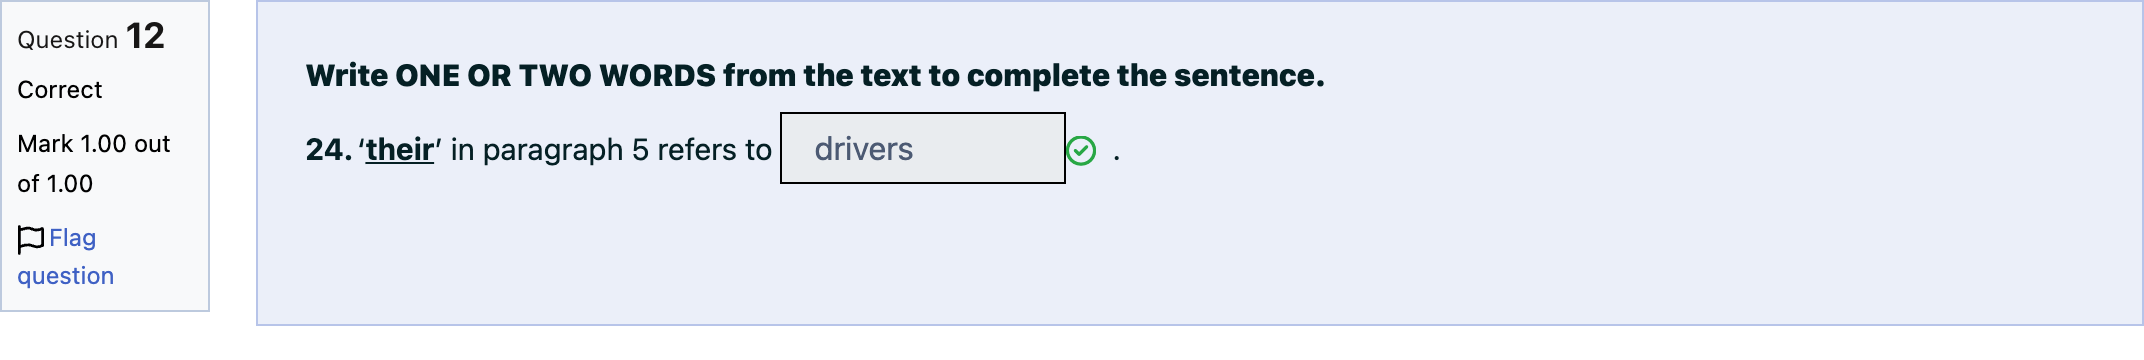Select the word 'question' under Flag

point(66,276)
